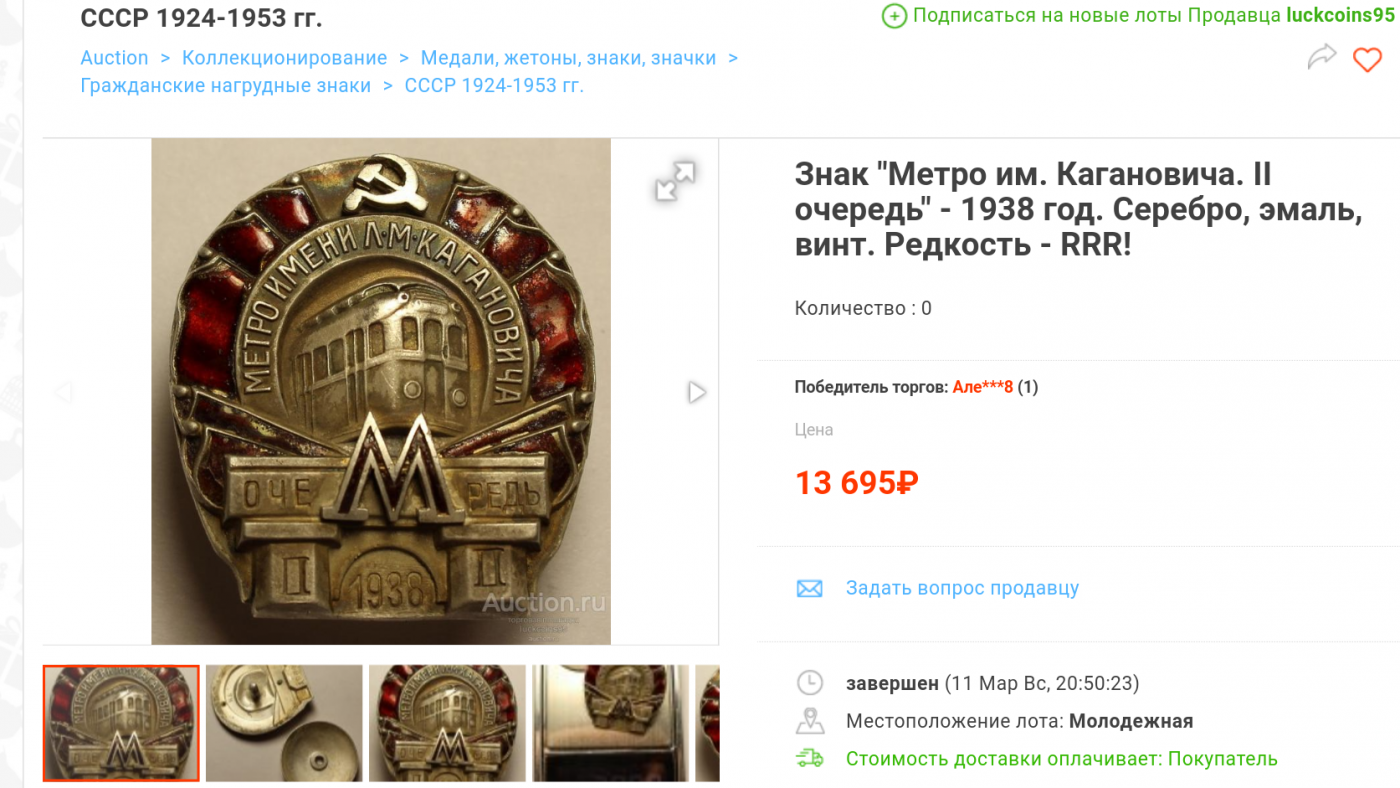Click the delivery truck icon
Image resolution: width=1400 pixels, height=788 pixels.
click(x=809, y=759)
